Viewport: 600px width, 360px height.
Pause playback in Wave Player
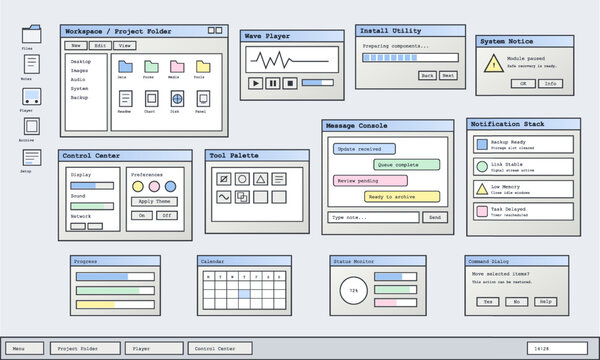[x=273, y=83]
